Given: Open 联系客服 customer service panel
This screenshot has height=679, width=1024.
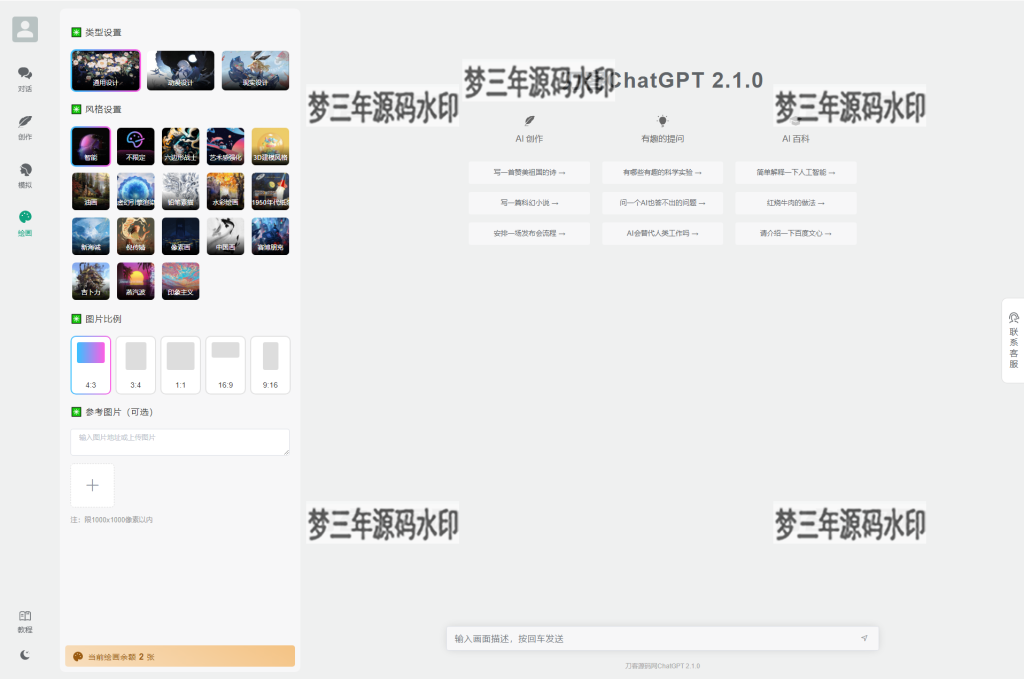Looking at the screenshot, I should 1014,340.
